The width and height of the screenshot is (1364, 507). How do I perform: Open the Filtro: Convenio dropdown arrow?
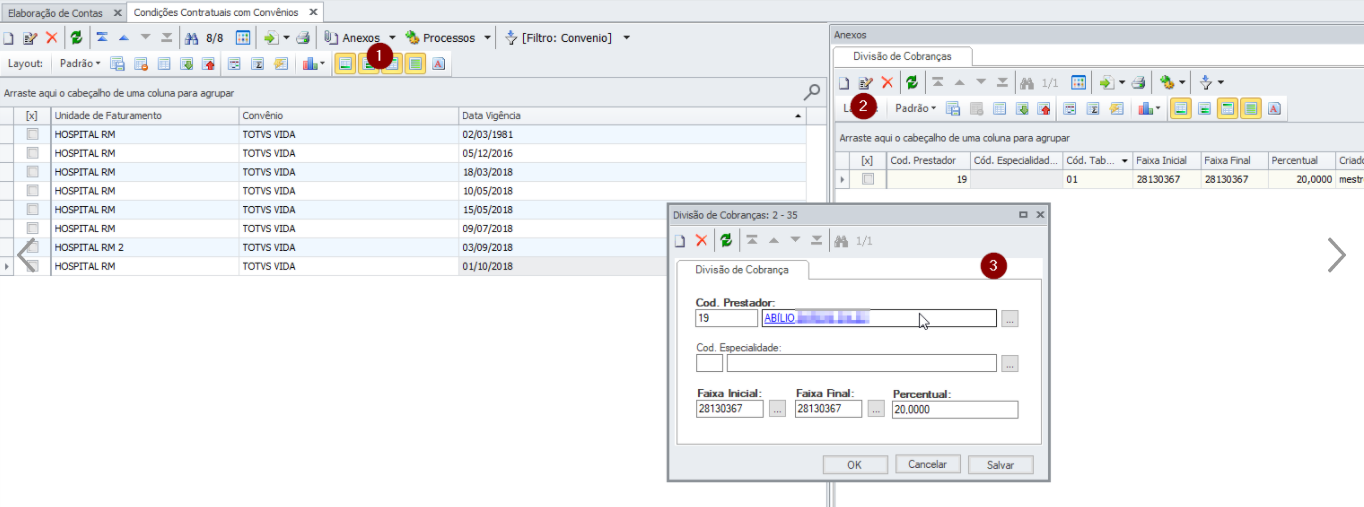click(626, 38)
